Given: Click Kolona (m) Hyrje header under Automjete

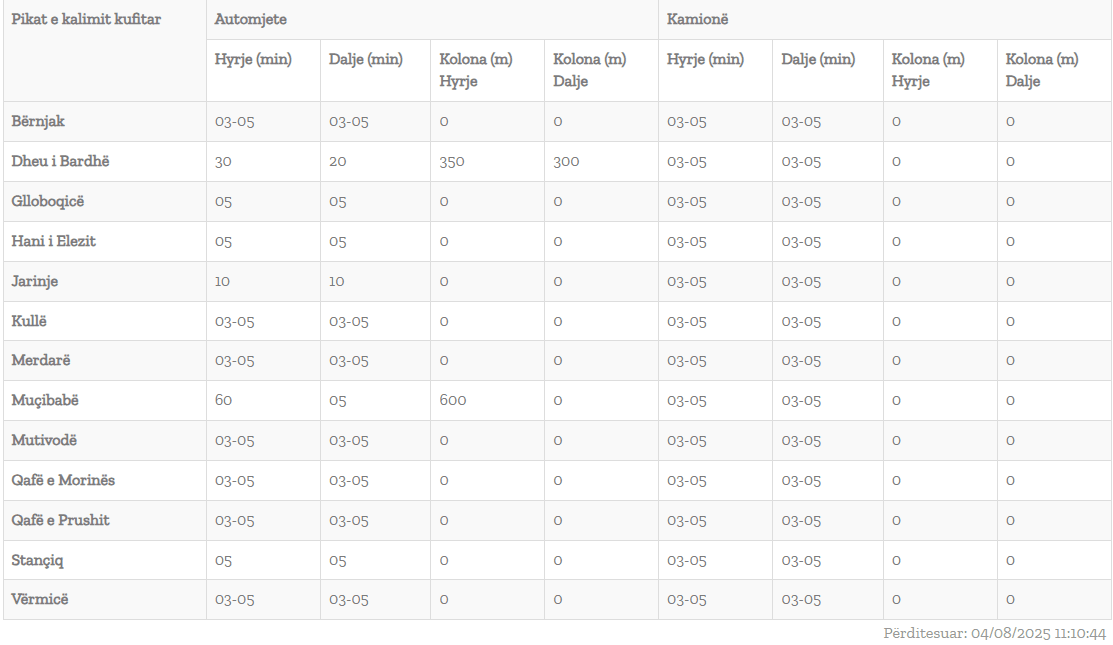Looking at the screenshot, I should click(476, 70).
